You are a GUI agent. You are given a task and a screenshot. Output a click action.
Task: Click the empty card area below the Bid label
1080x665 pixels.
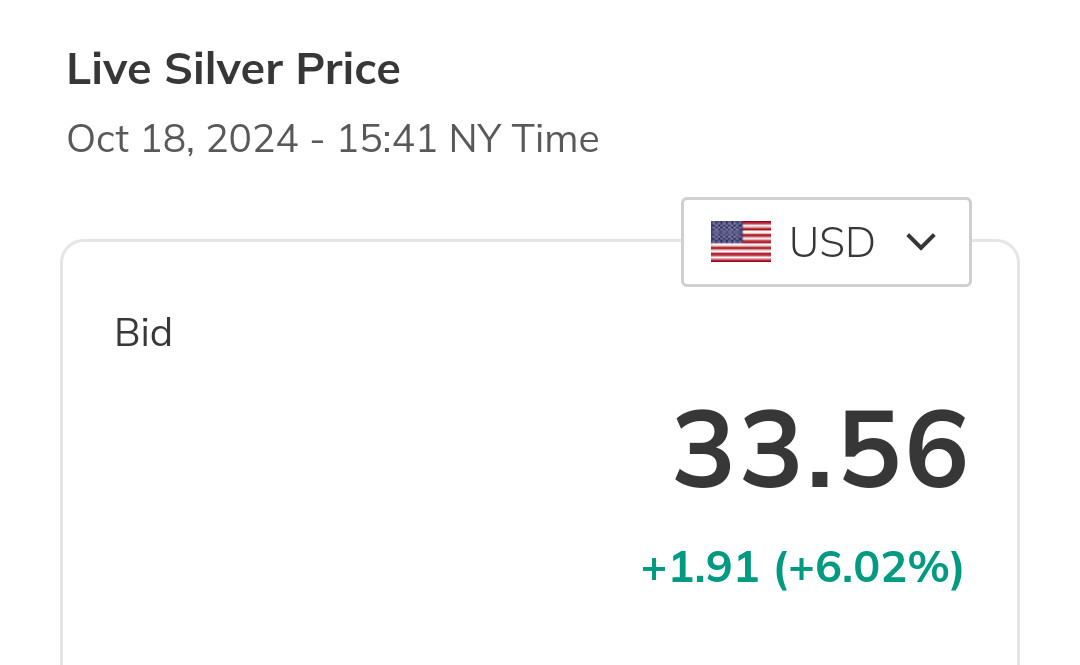[x=300, y=480]
